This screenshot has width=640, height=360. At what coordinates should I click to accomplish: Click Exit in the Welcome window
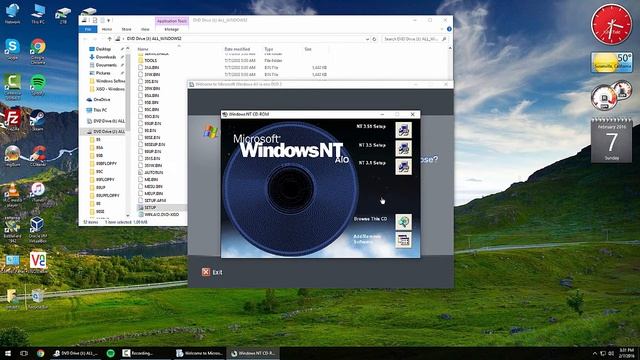[x=212, y=272]
